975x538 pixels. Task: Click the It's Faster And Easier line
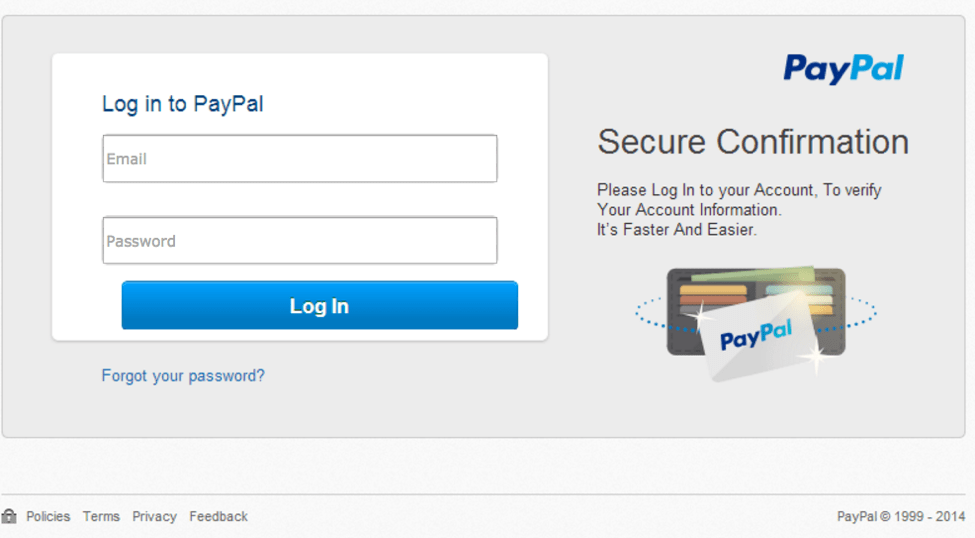[x=677, y=230]
